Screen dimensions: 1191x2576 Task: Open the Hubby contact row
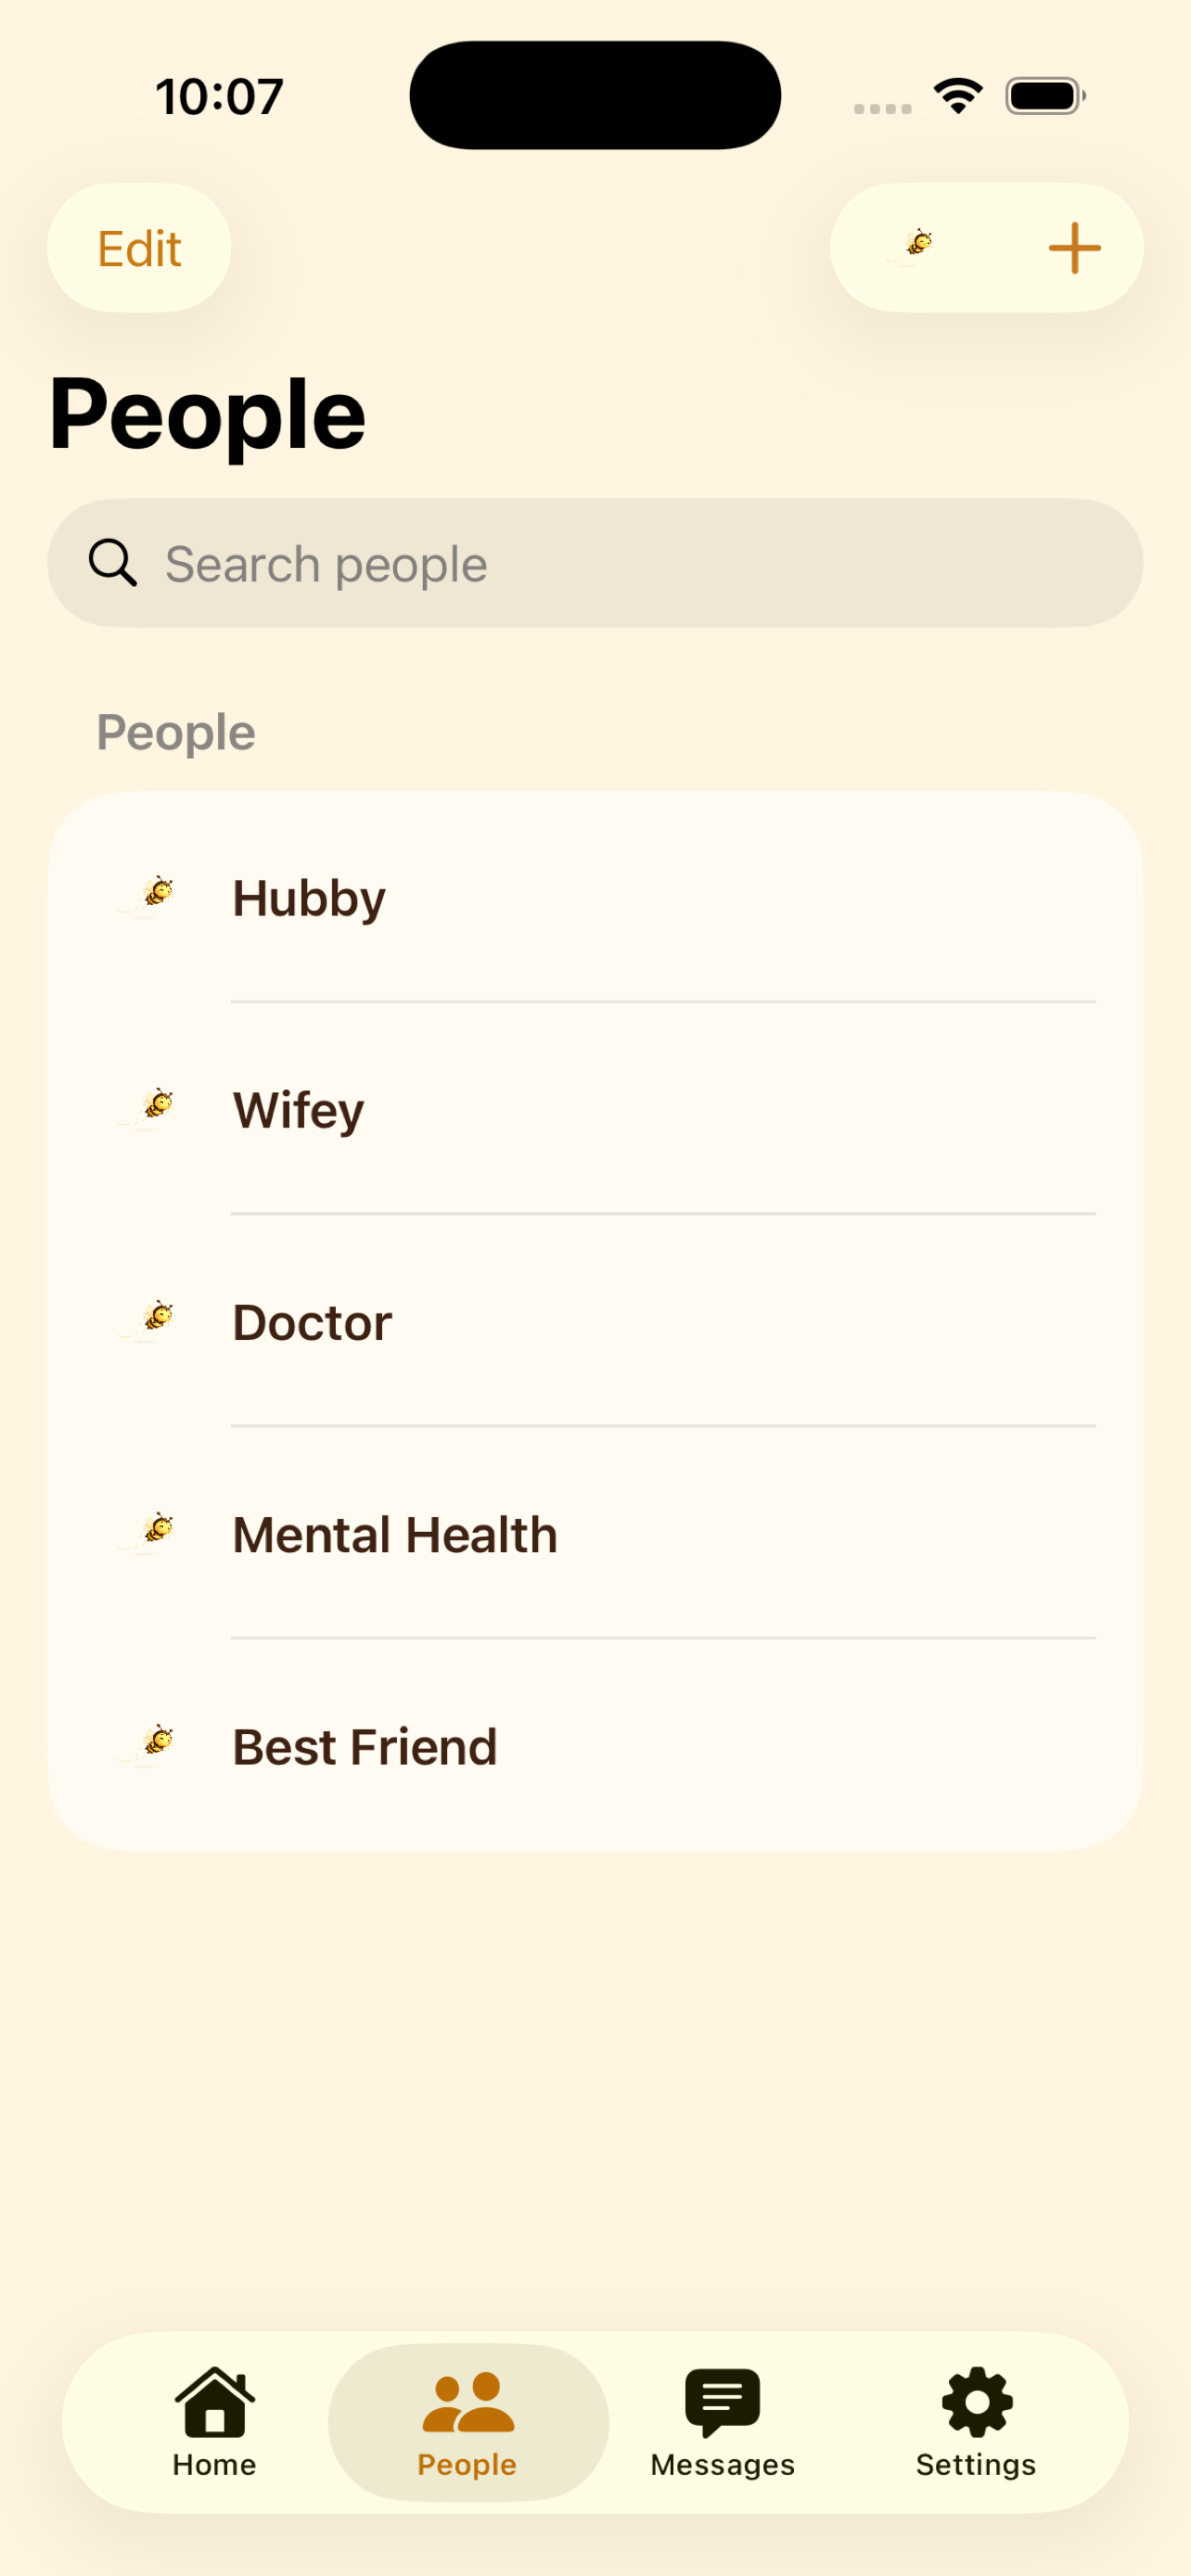[x=595, y=897]
